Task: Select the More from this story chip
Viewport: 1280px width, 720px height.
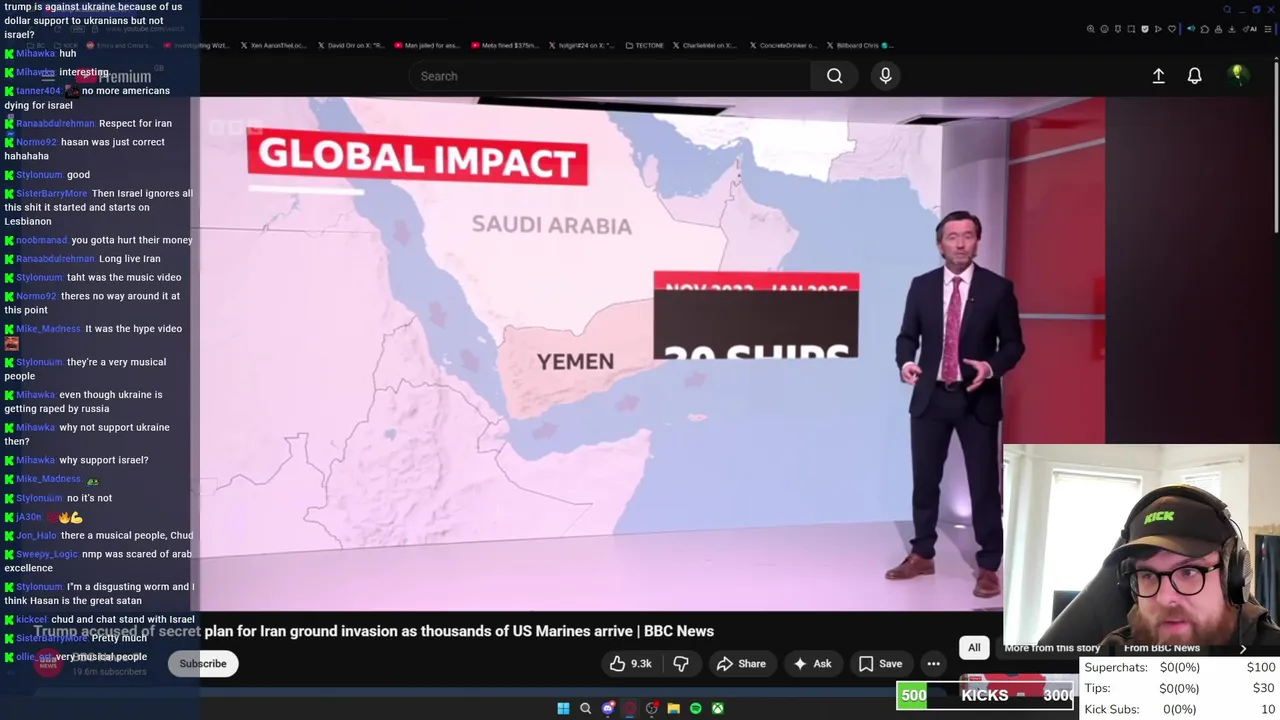Action: tap(1052, 647)
